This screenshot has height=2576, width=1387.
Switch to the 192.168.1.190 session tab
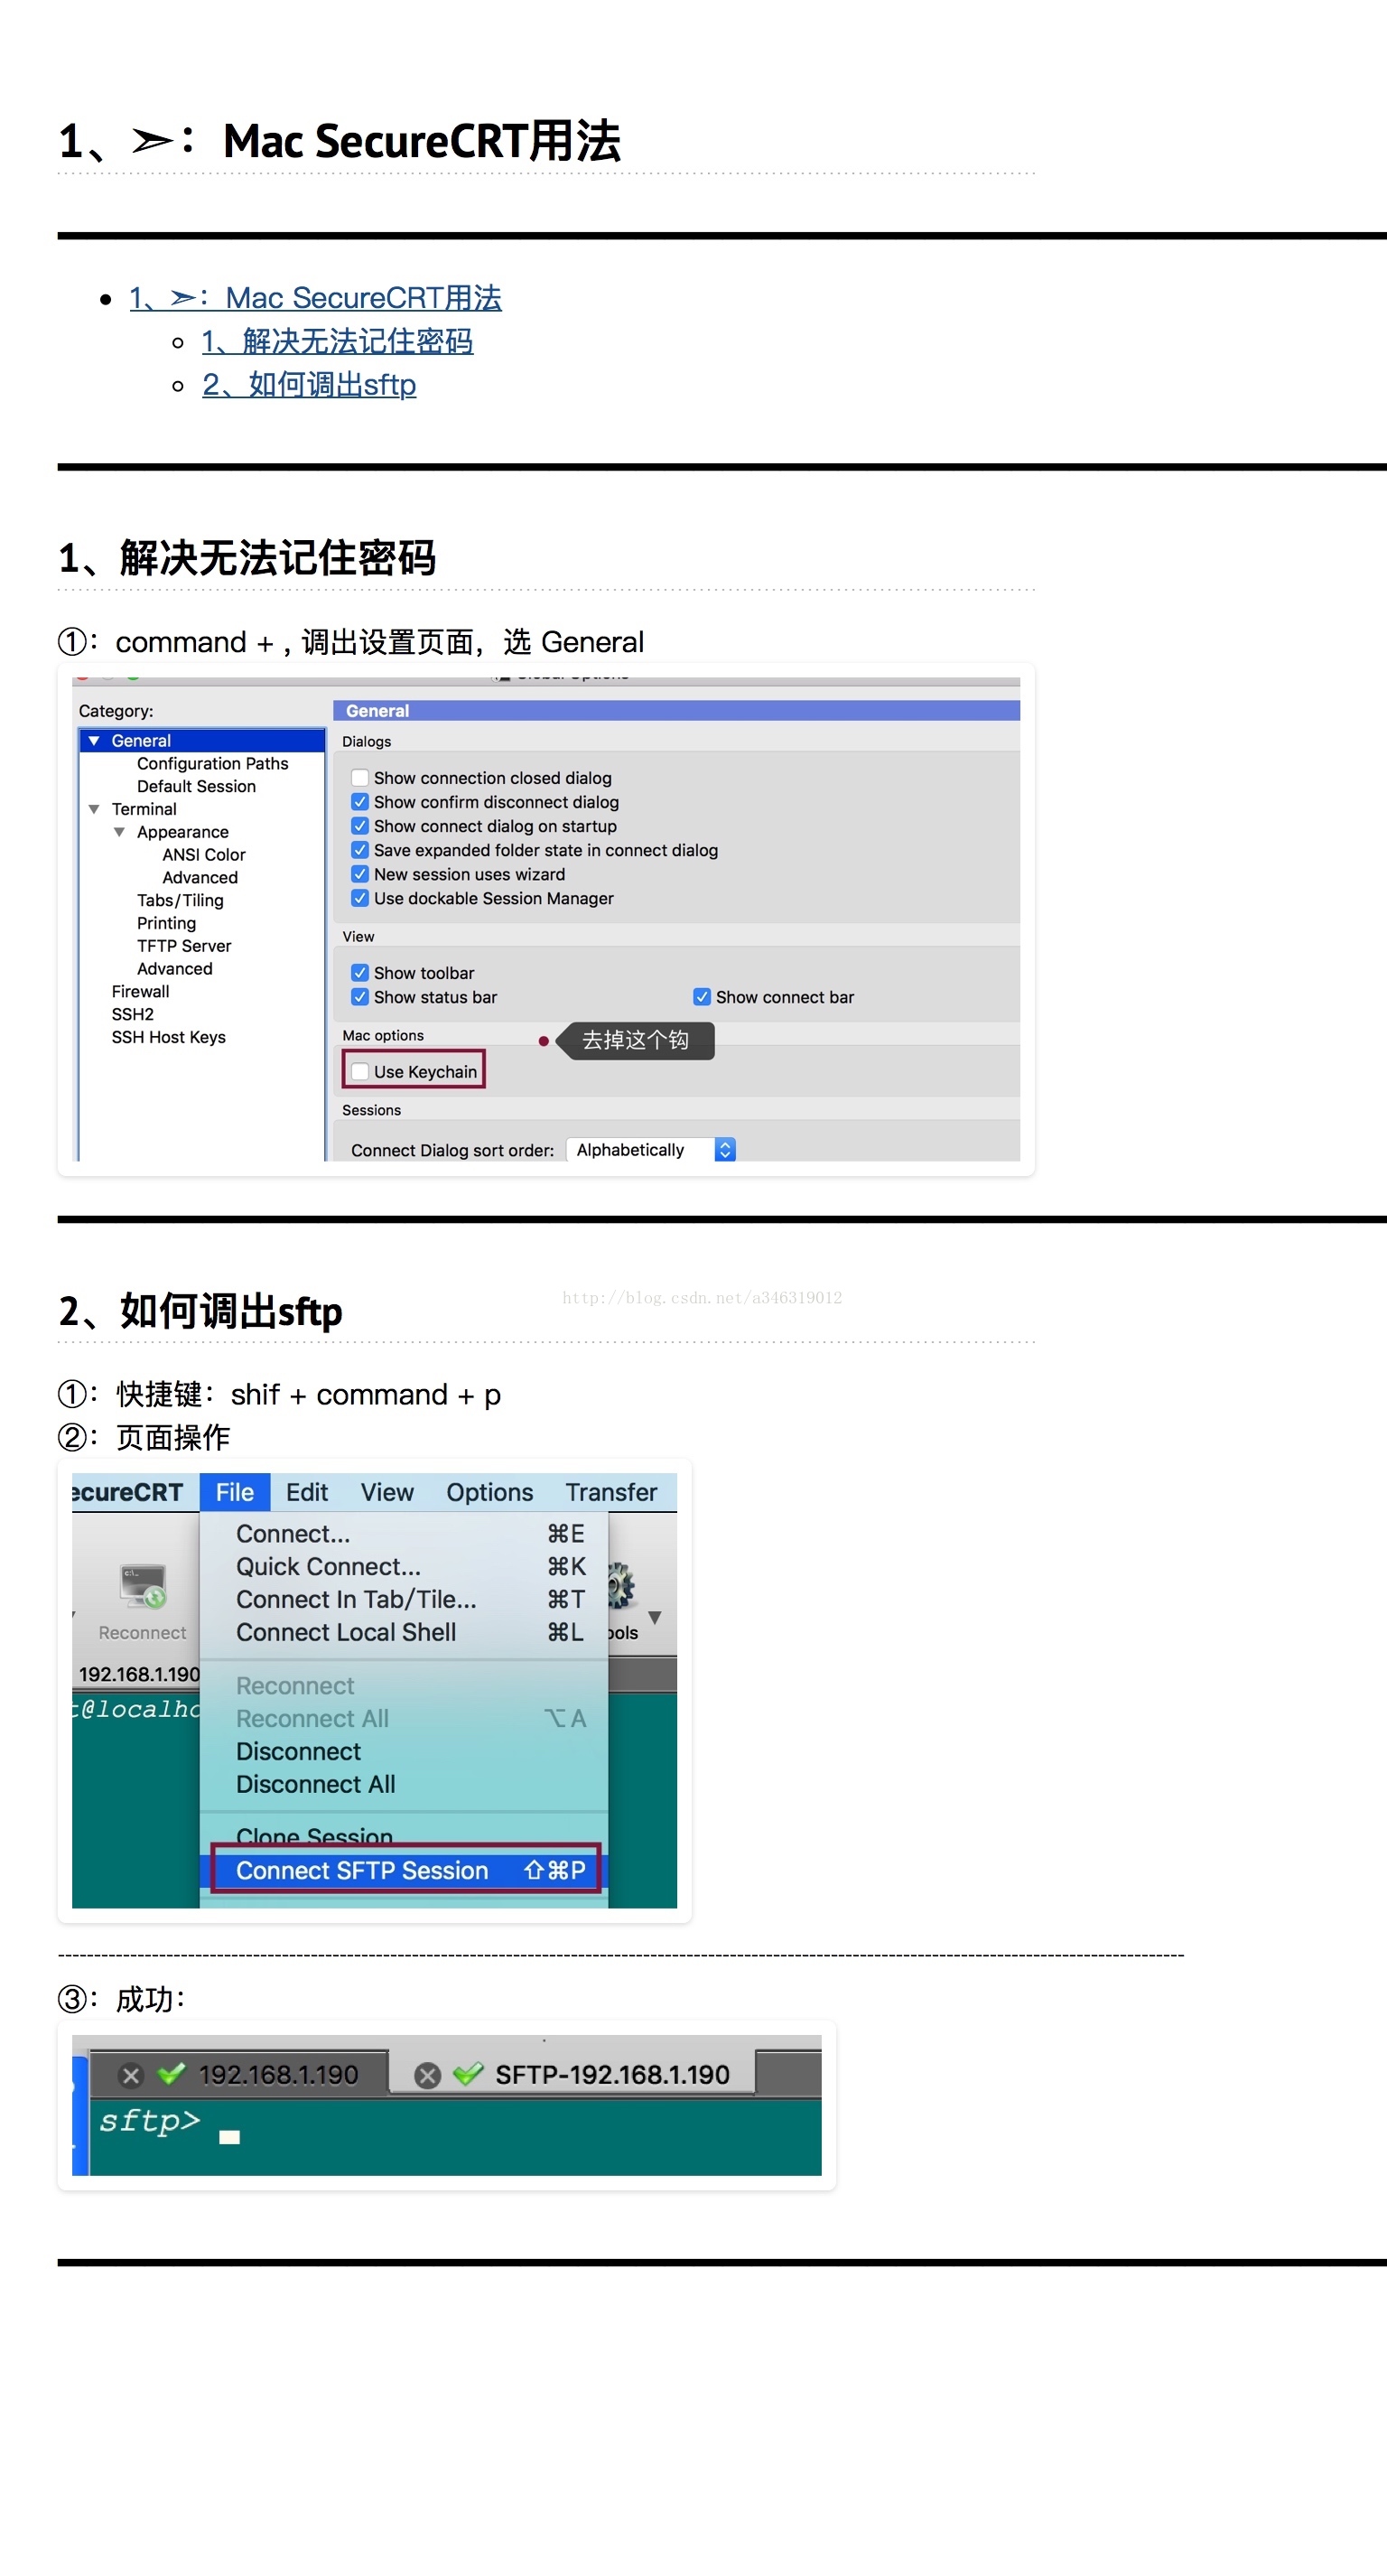pyautogui.click(x=238, y=2075)
